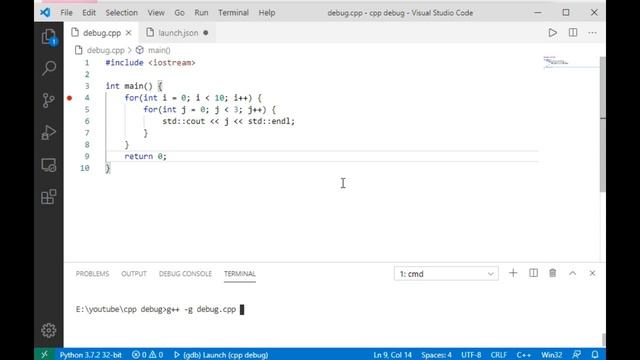The image size is (640, 360).
Task: Click the code minimap preview
Action: pyautogui.click(x=556, y=62)
